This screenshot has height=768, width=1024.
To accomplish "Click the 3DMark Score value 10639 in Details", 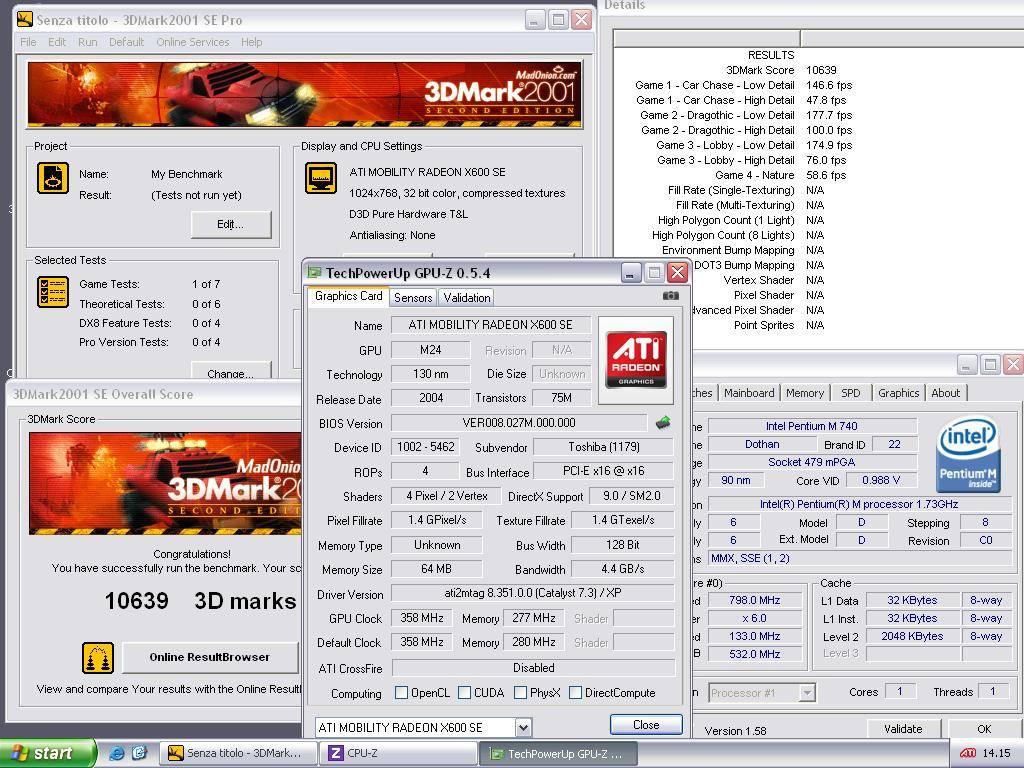I will [x=821, y=70].
